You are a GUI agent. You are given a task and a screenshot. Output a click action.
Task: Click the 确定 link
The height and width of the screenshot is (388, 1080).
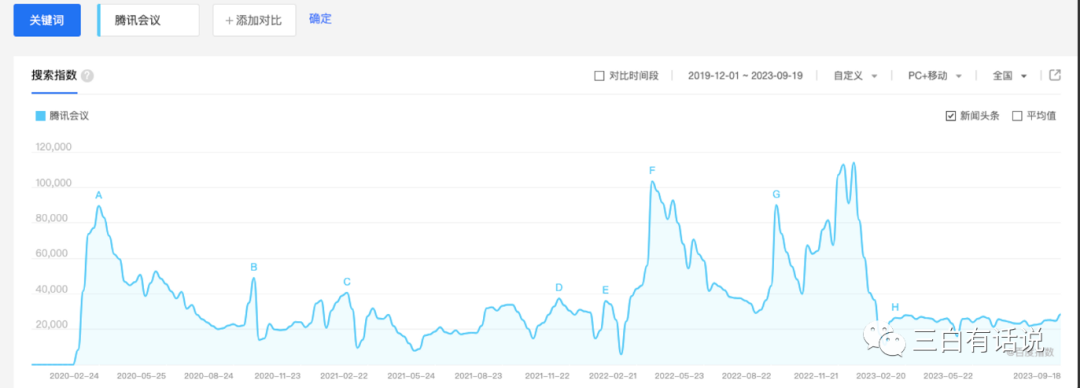(320, 19)
